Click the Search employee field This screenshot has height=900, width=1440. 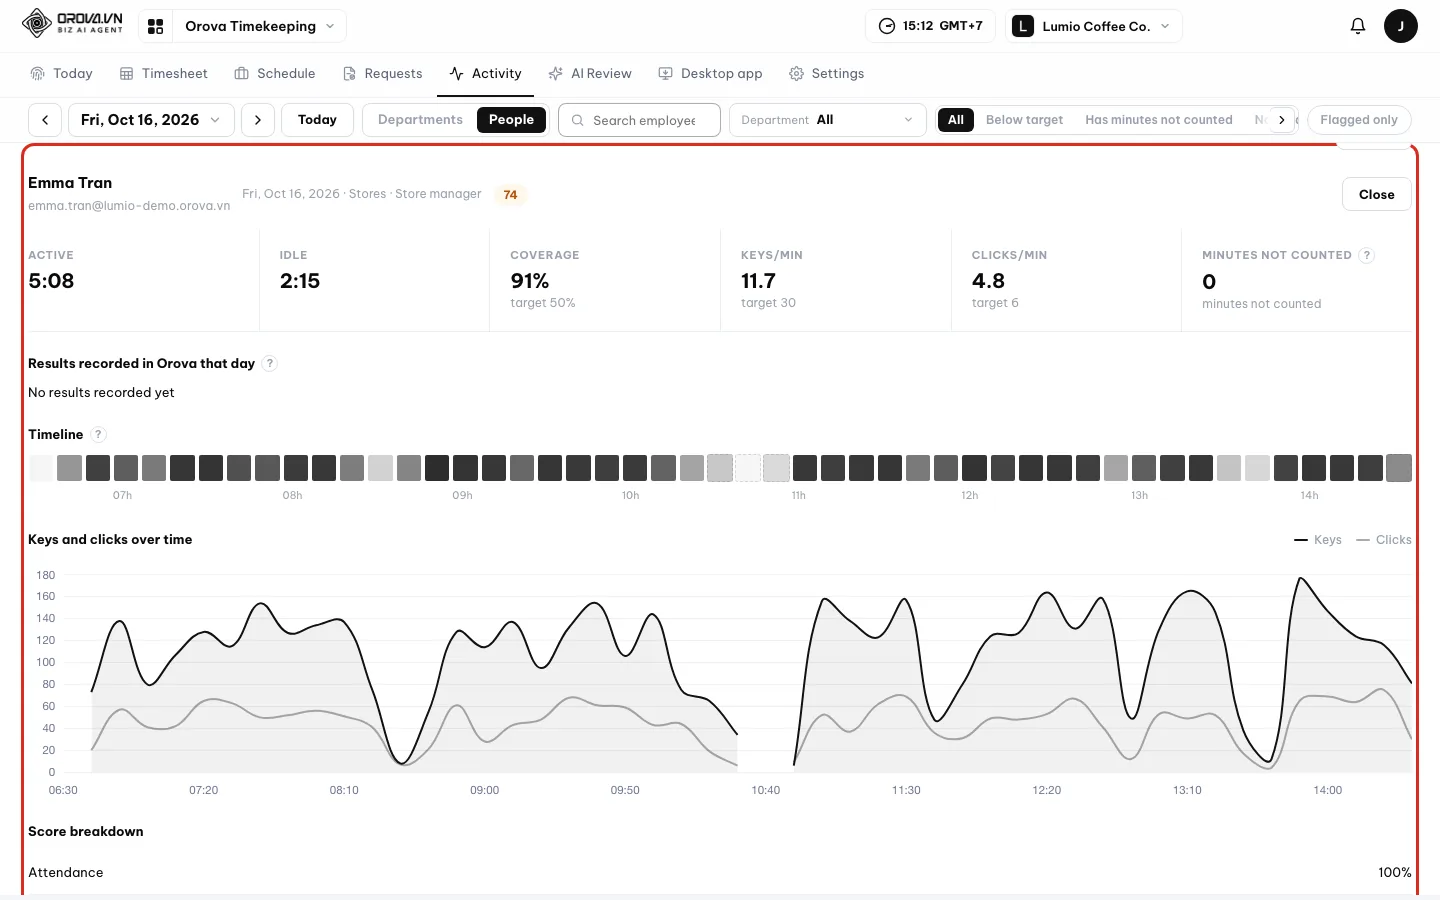pyautogui.click(x=639, y=120)
